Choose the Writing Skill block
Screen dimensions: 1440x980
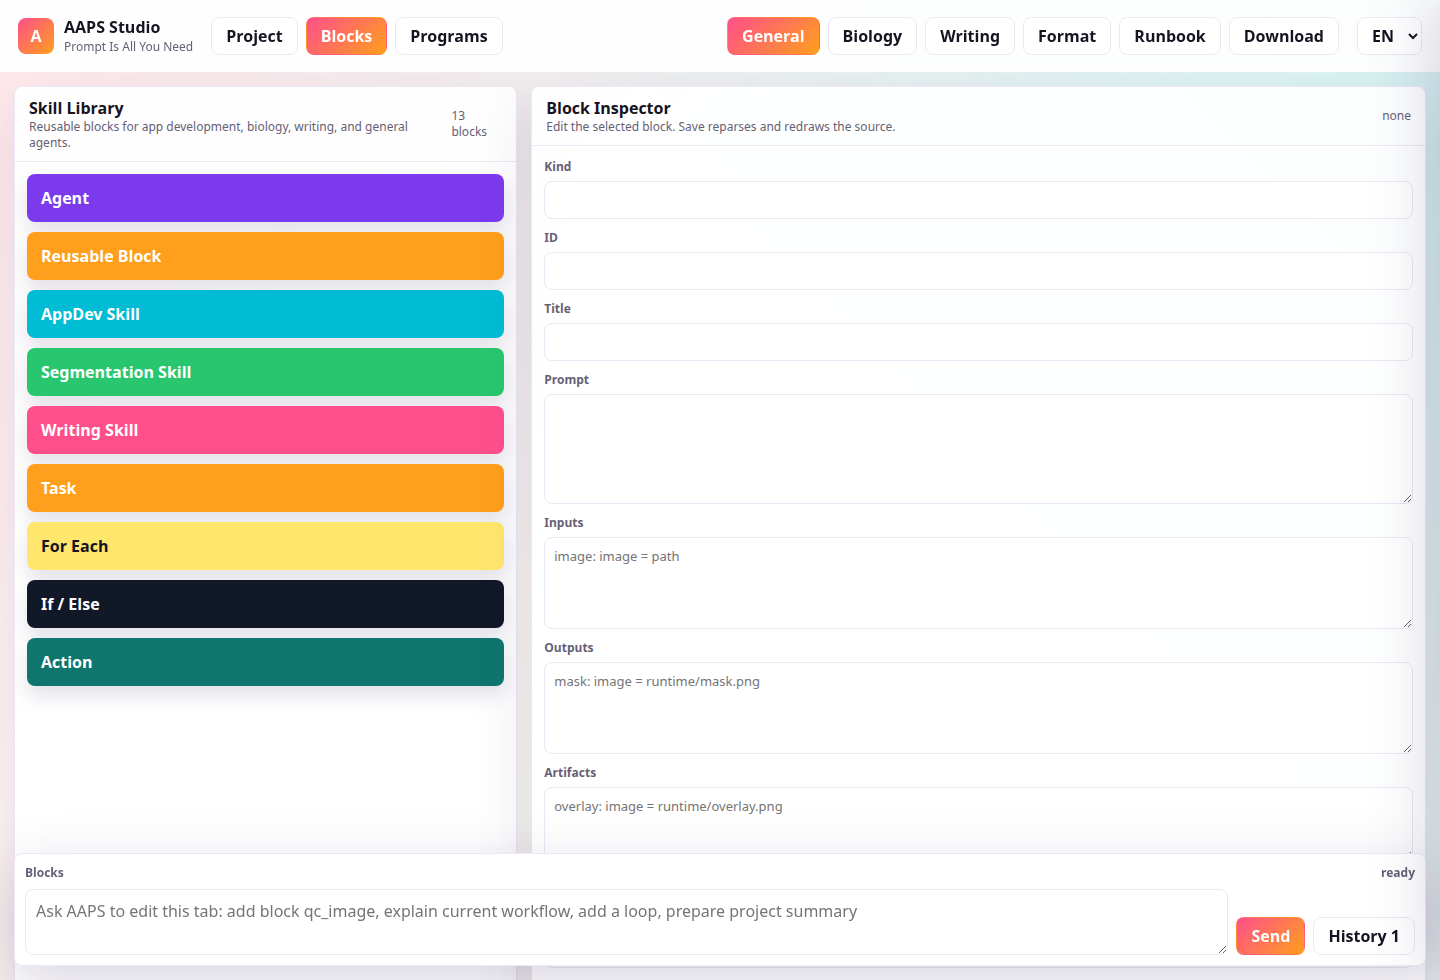pos(265,430)
